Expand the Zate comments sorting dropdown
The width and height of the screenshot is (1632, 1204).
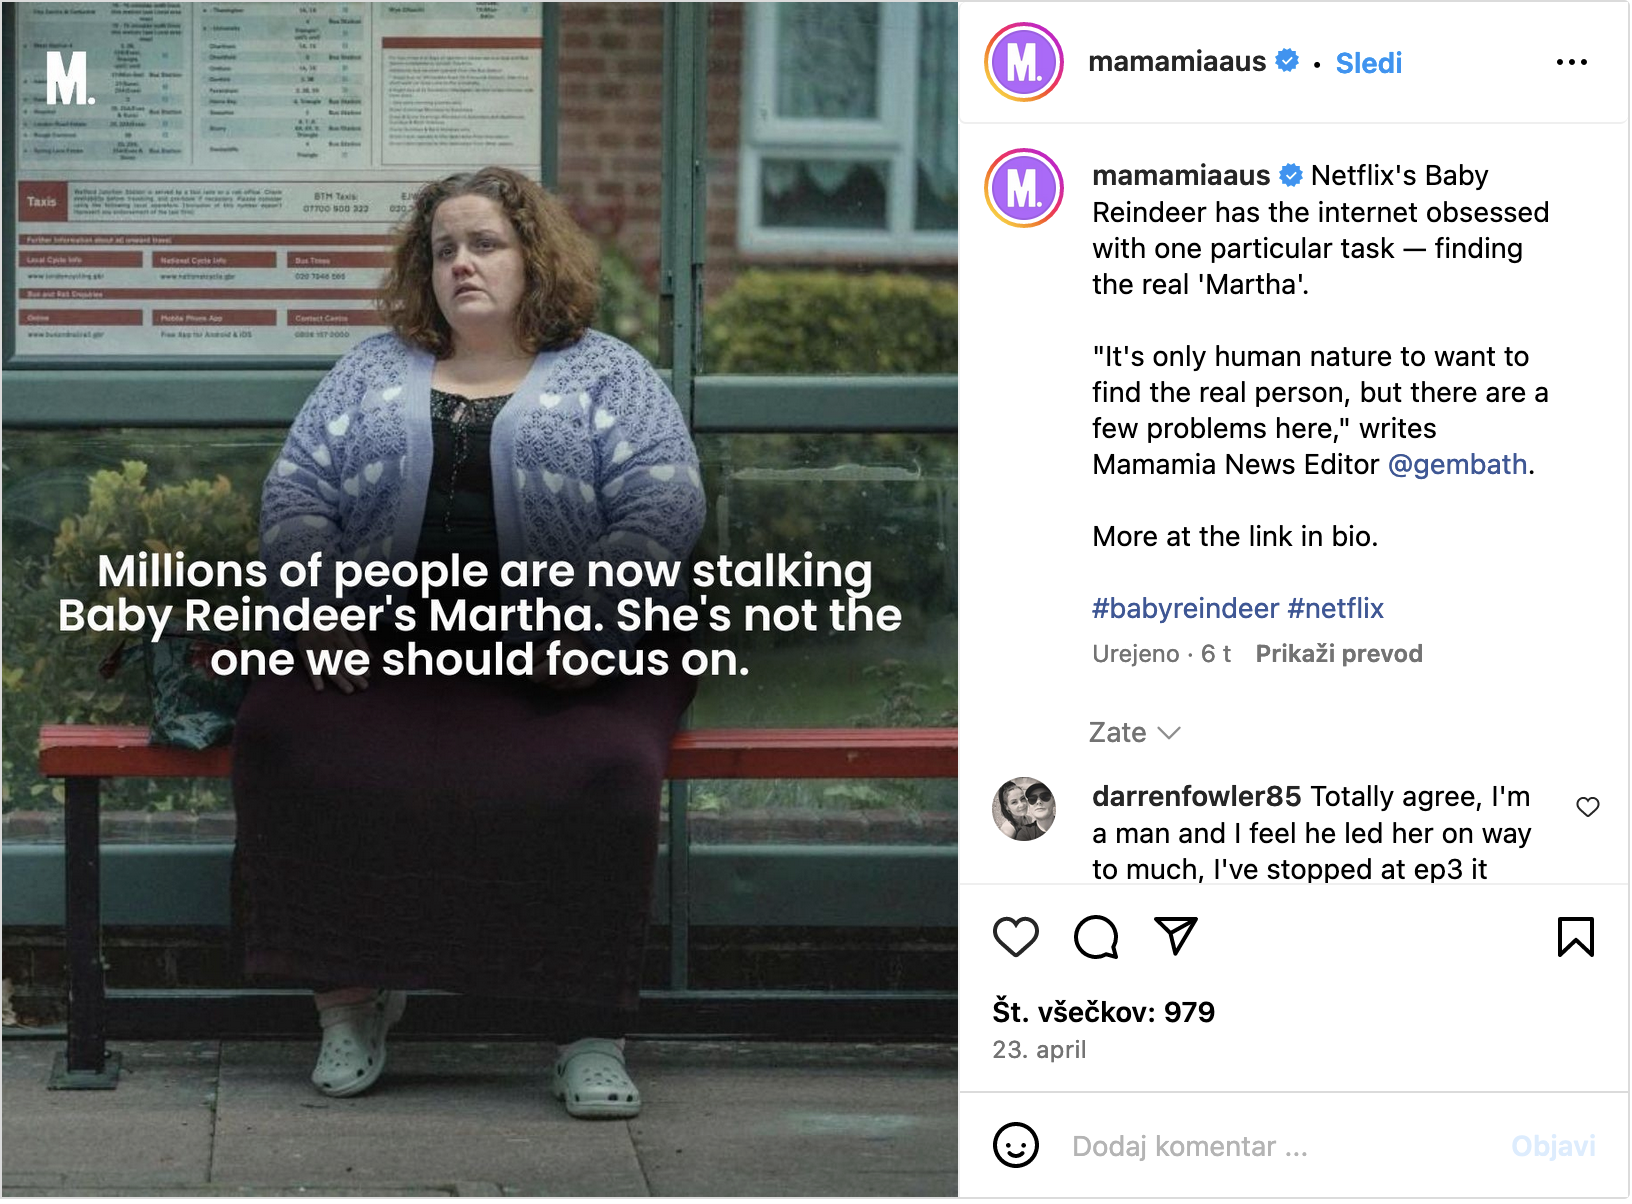(1134, 733)
